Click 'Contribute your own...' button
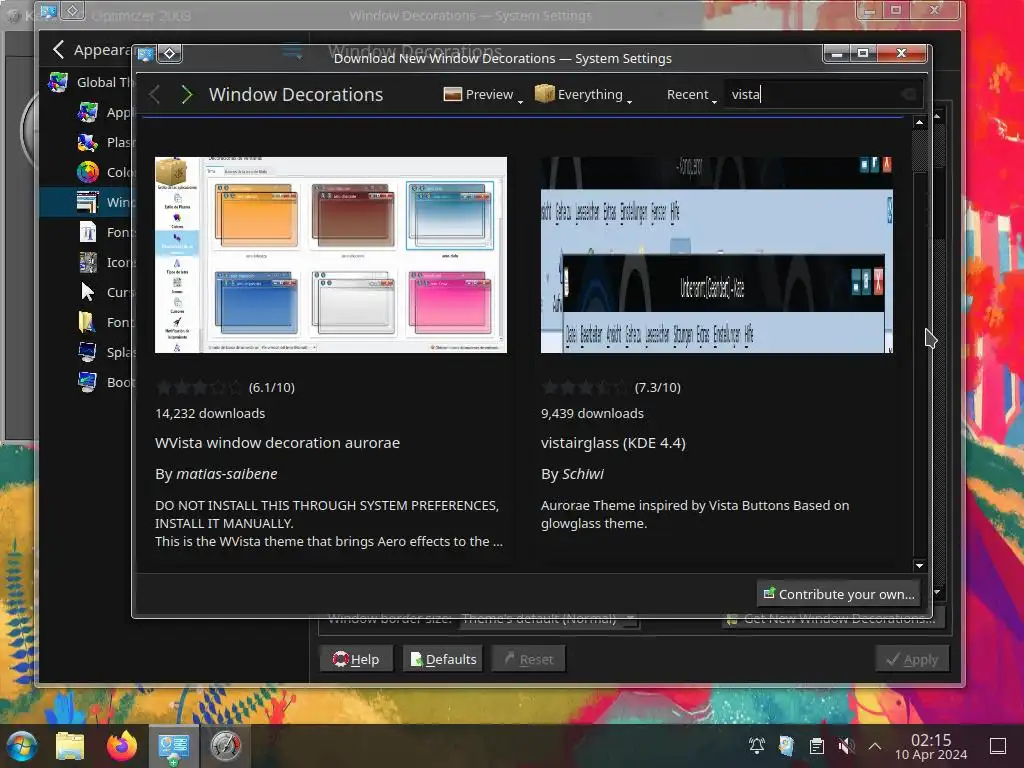The image size is (1024, 768). (839, 594)
